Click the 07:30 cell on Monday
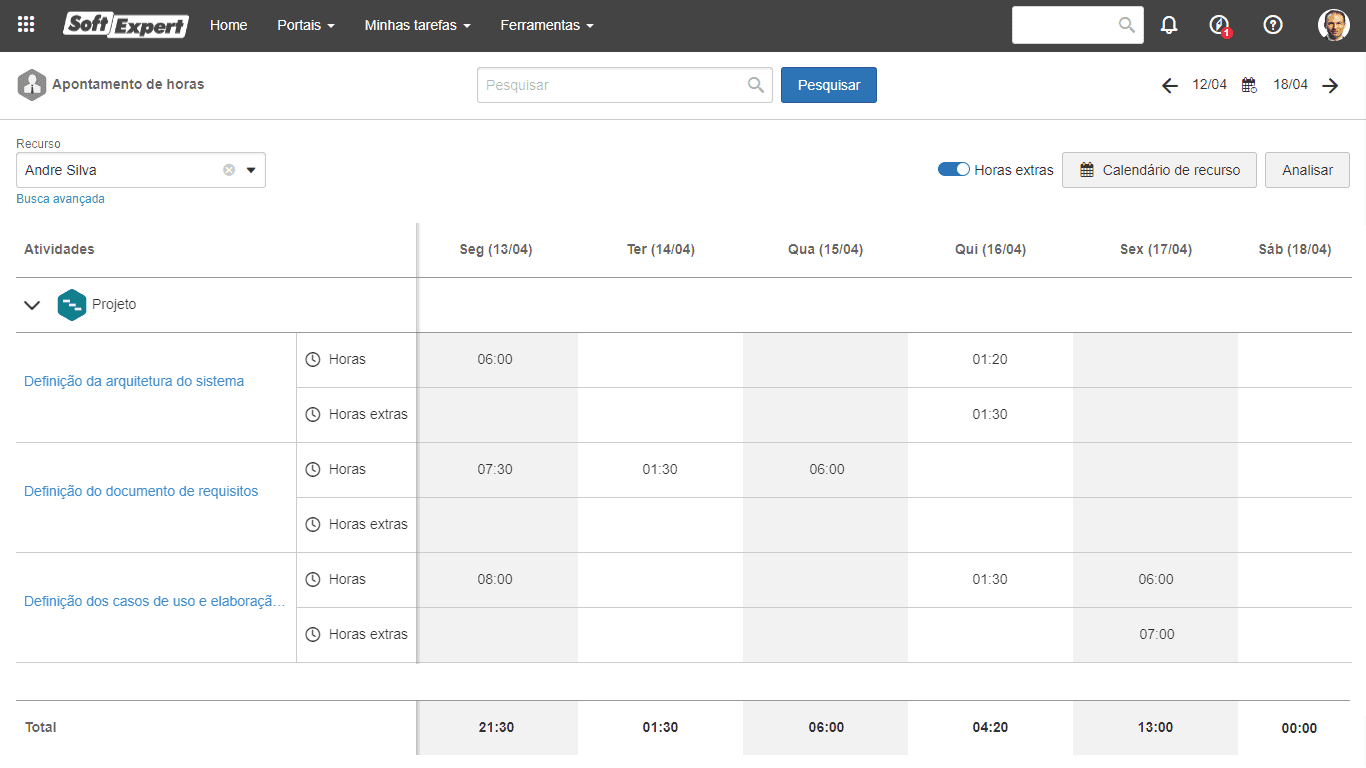 click(x=495, y=469)
